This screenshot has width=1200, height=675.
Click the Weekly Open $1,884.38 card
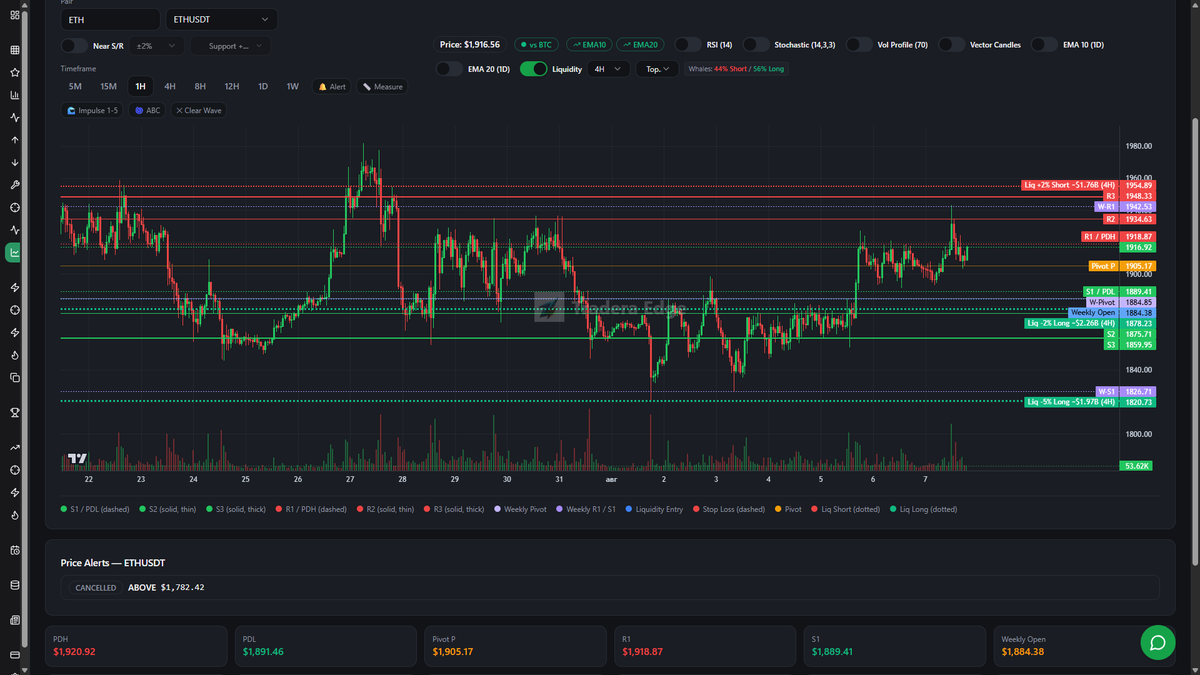click(x=1085, y=646)
